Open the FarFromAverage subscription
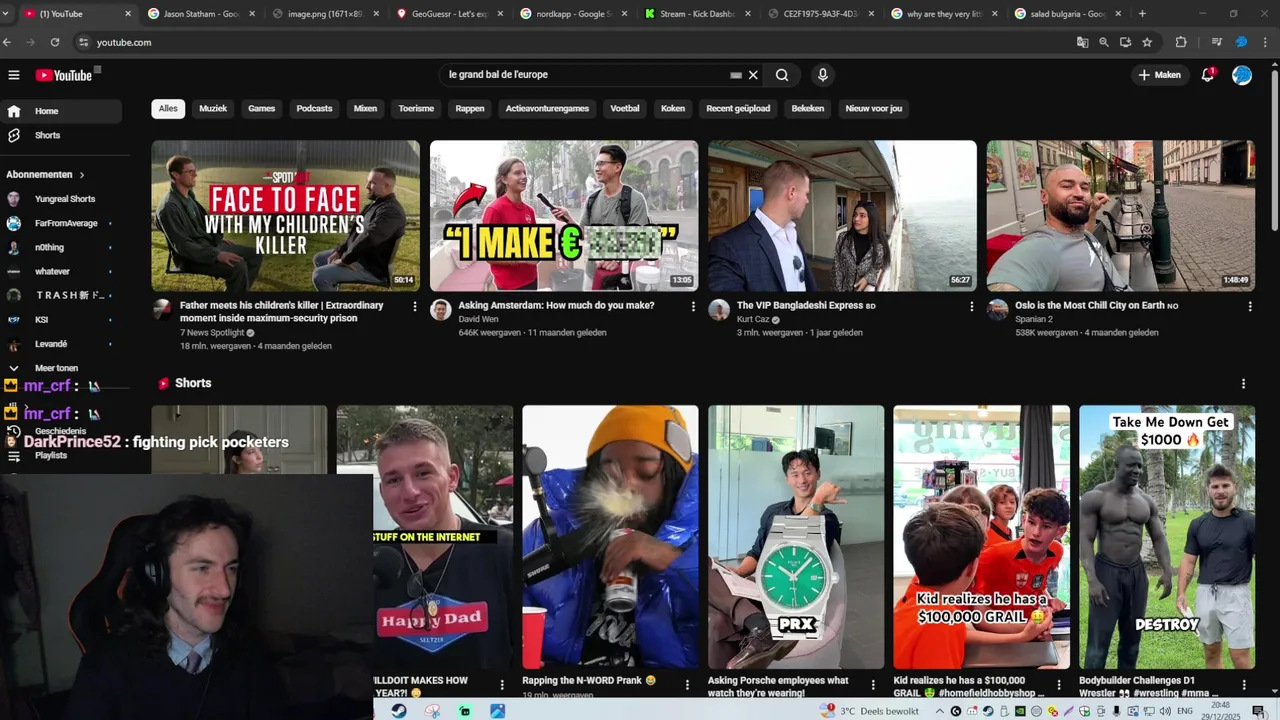This screenshot has height=720, width=1280. click(x=62, y=223)
